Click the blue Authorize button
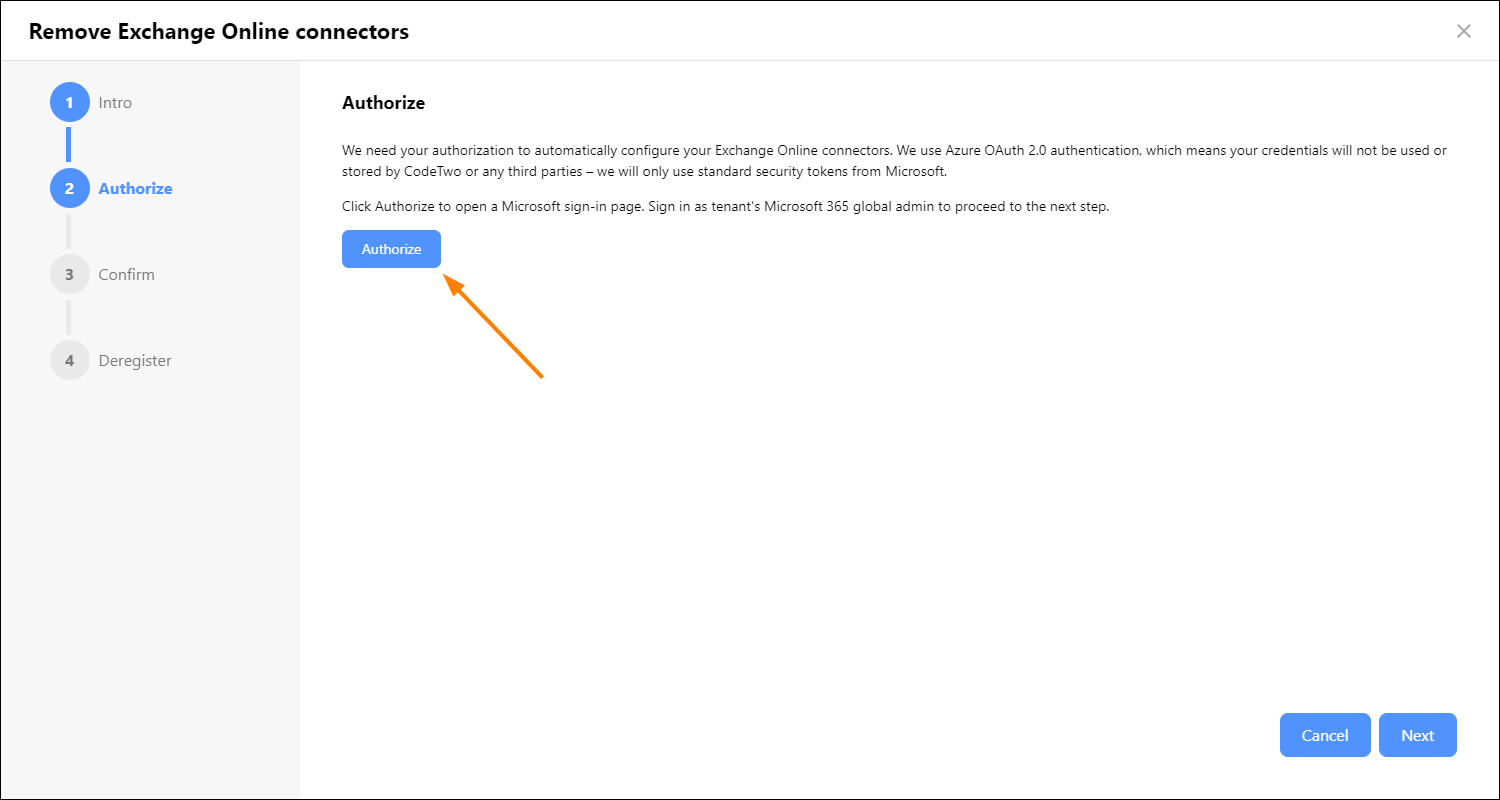 391,249
